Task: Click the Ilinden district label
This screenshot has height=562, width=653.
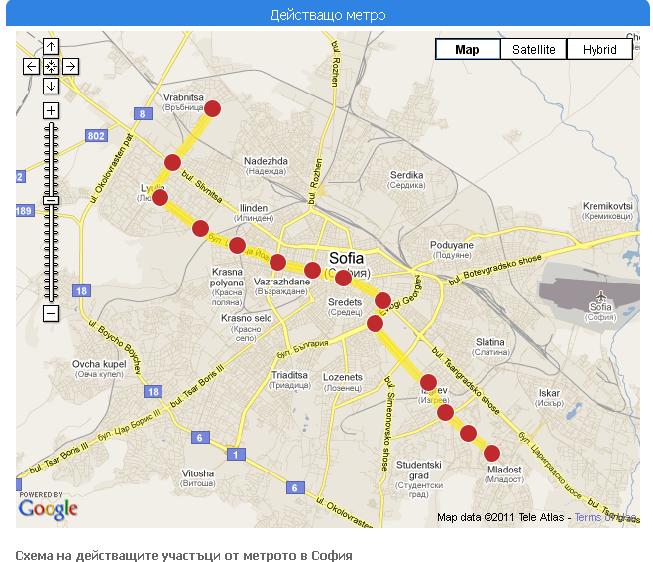Action: point(254,213)
